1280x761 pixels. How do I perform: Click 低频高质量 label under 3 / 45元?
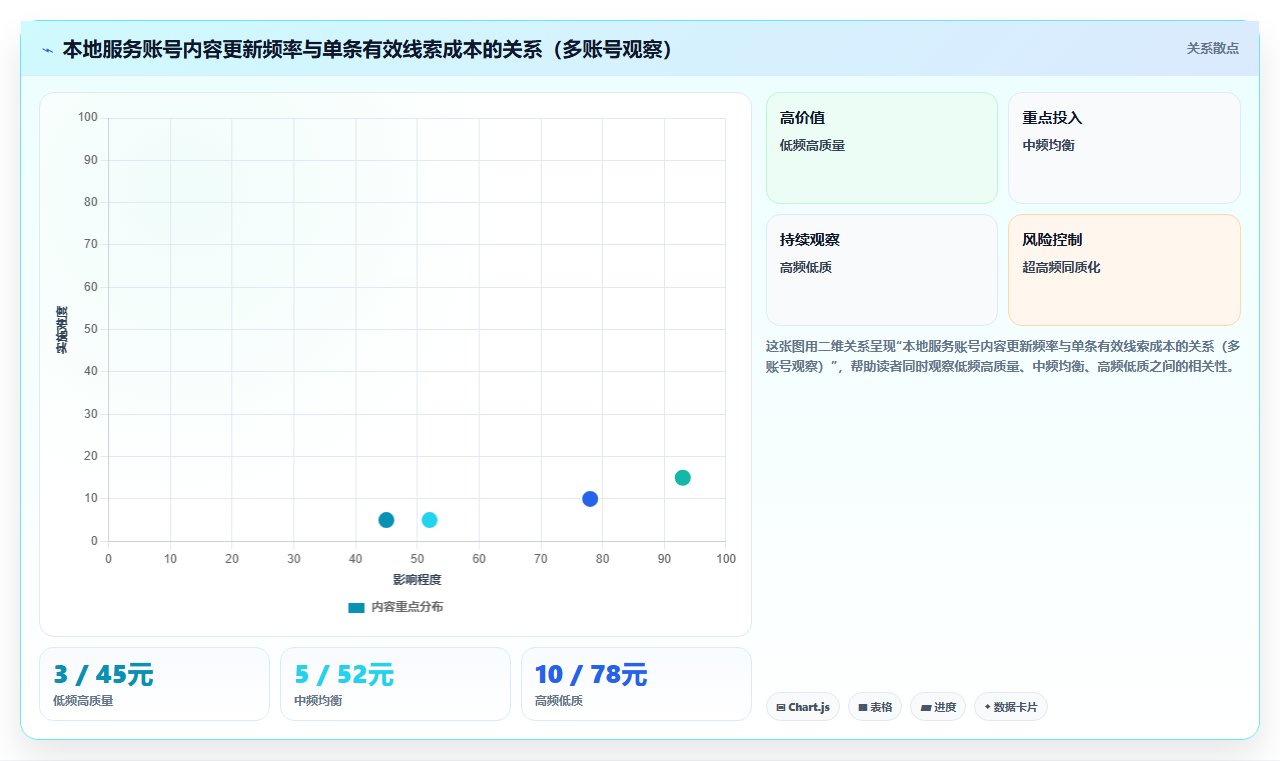83,701
